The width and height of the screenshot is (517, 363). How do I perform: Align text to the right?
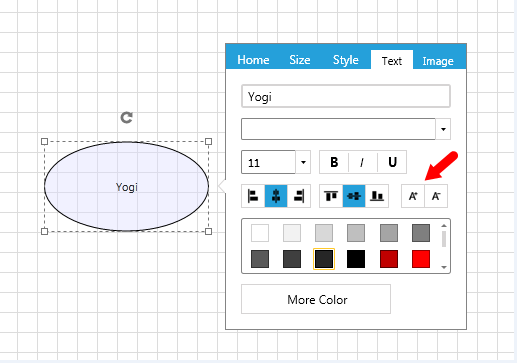(x=299, y=196)
